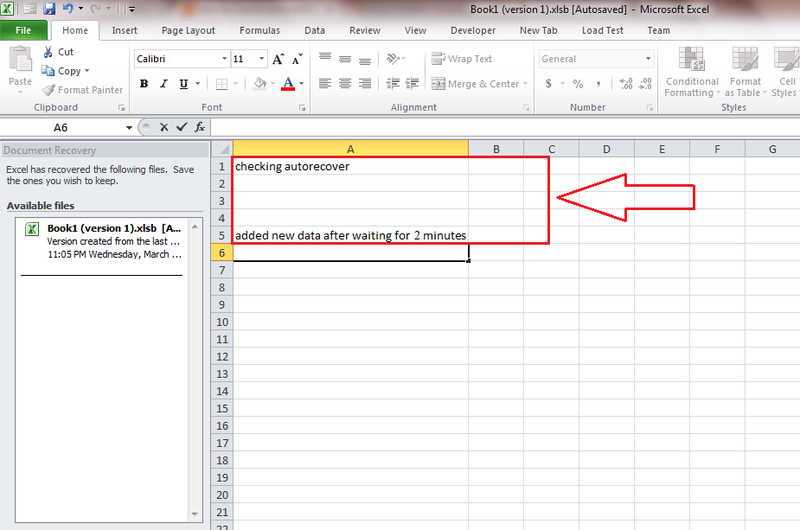Toggle Underline formatting
The image size is (800, 530).
(183, 84)
